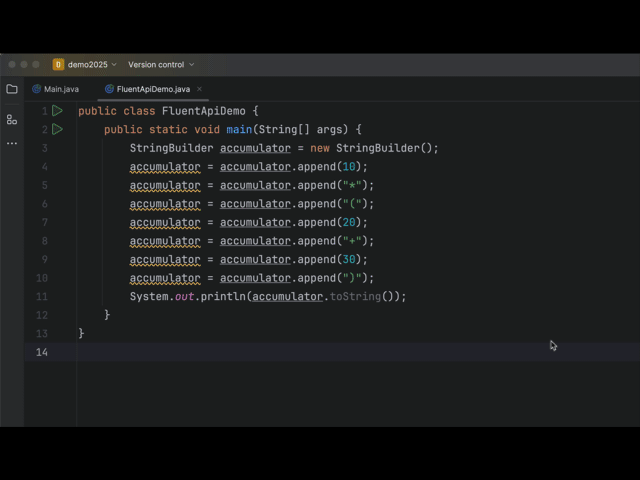Image resolution: width=640 pixels, height=480 pixels.
Task: Click the "+" string literal on line 8
Action: coord(352,241)
